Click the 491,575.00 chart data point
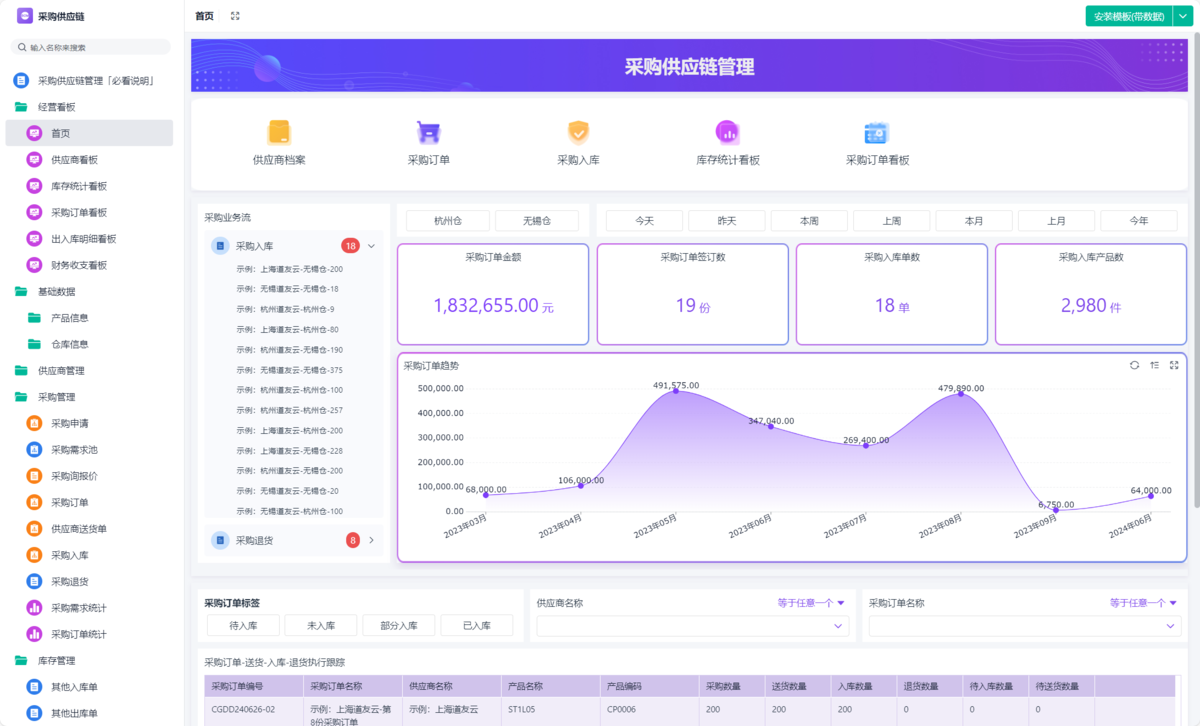The height and width of the screenshot is (726, 1200). [676, 390]
